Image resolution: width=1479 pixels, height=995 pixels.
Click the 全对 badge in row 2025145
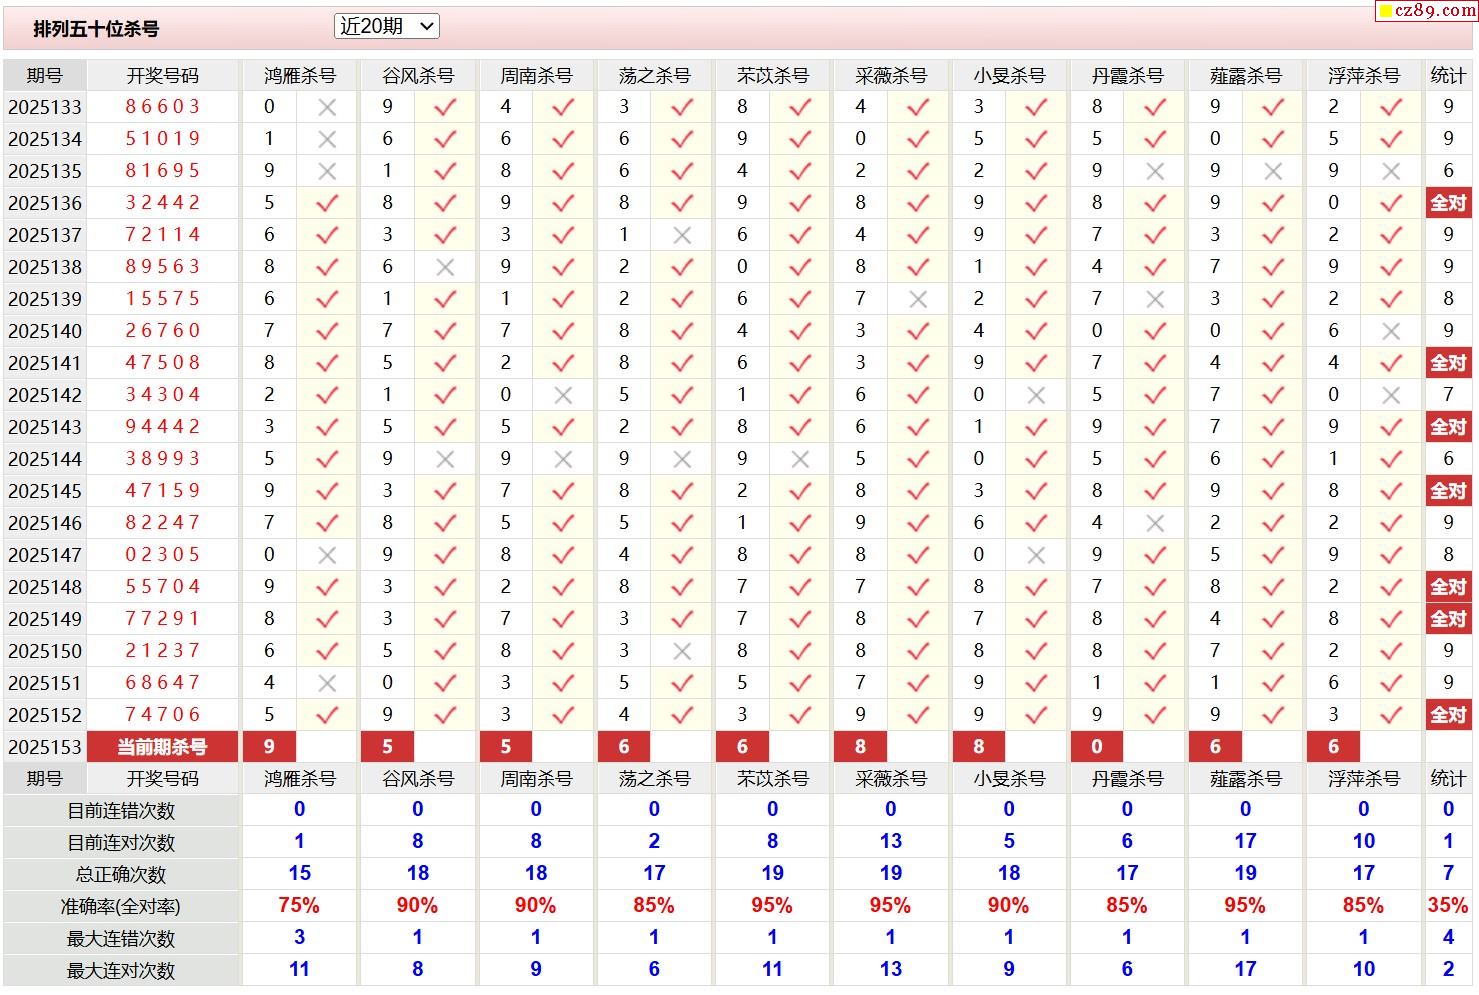coord(1448,491)
